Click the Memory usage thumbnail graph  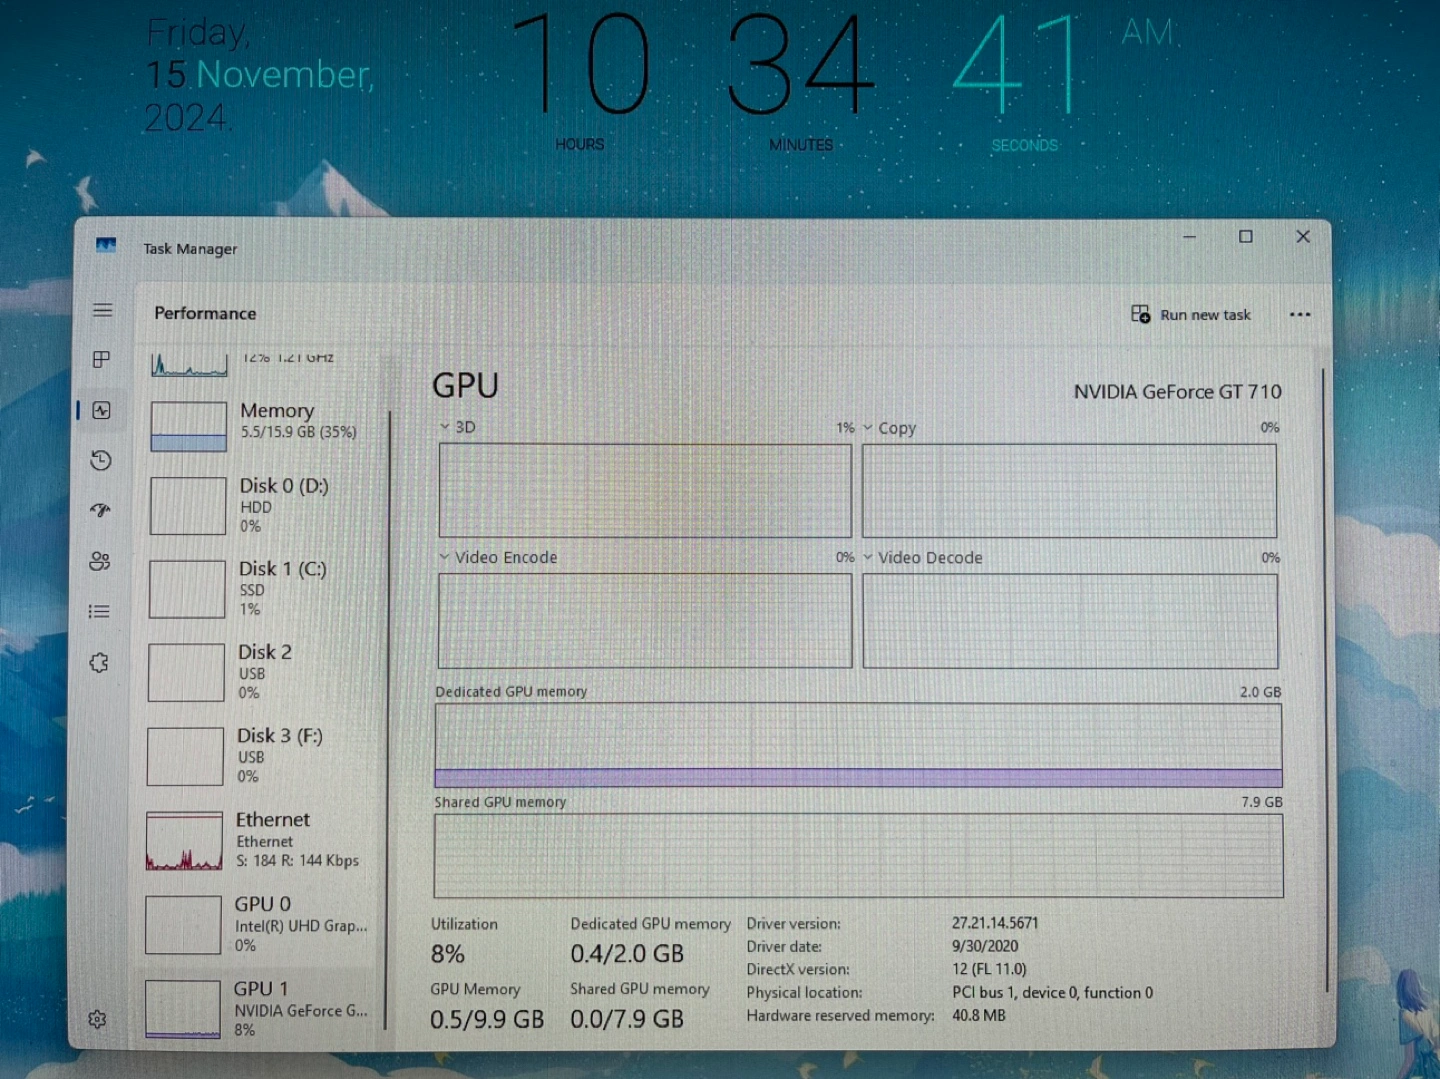coord(188,426)
